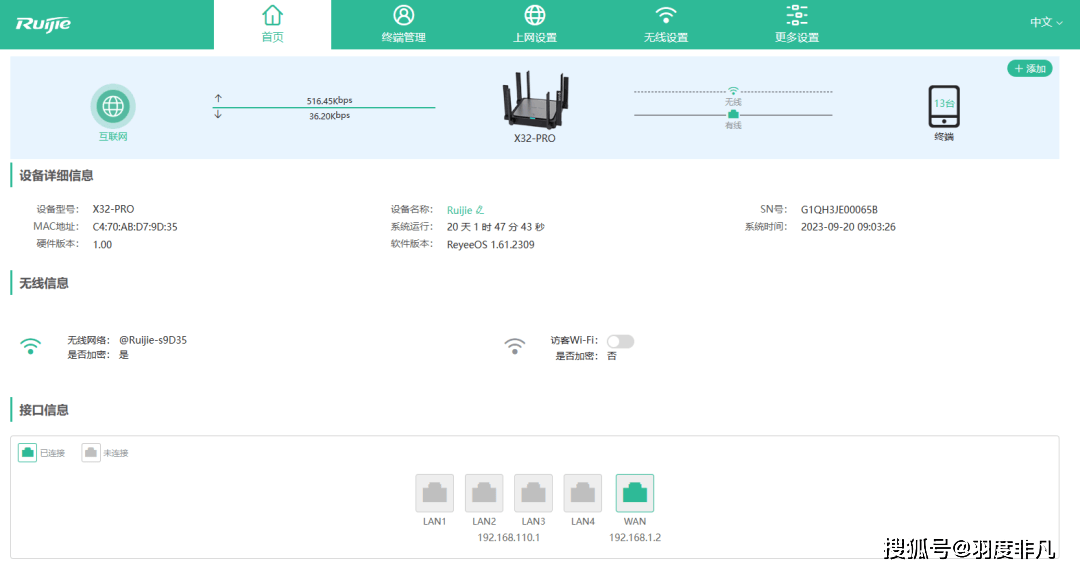Image resolution: width=1080 pixels, height=572 pixels.
Task: Go to the 无线设置 tab
Action: click(x=666, y=25)
